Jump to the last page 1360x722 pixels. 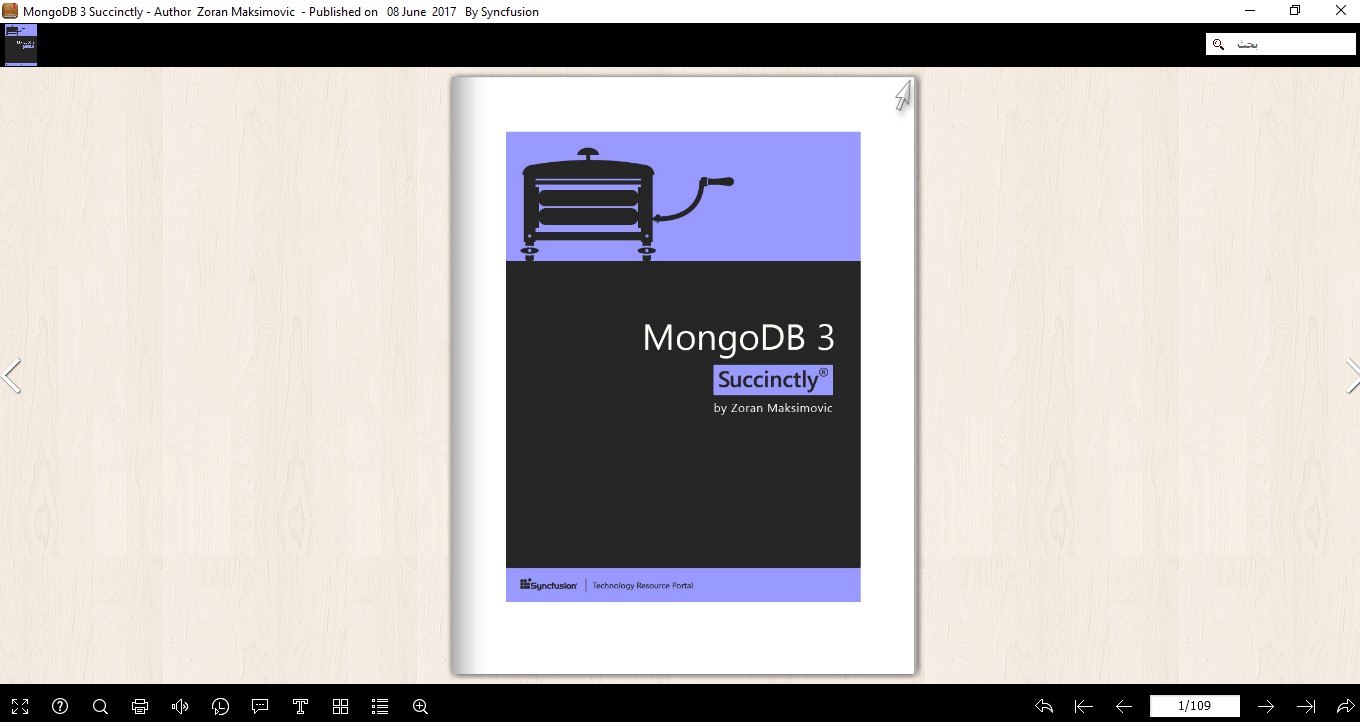tap(1306, 707)
